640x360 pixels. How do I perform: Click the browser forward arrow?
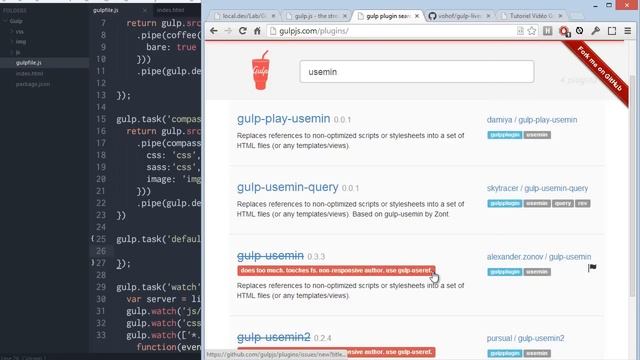pos(228,31)
